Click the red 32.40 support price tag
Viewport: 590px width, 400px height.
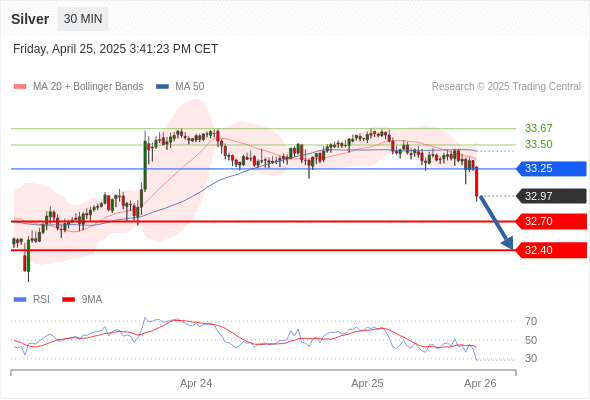coord(551,250)
